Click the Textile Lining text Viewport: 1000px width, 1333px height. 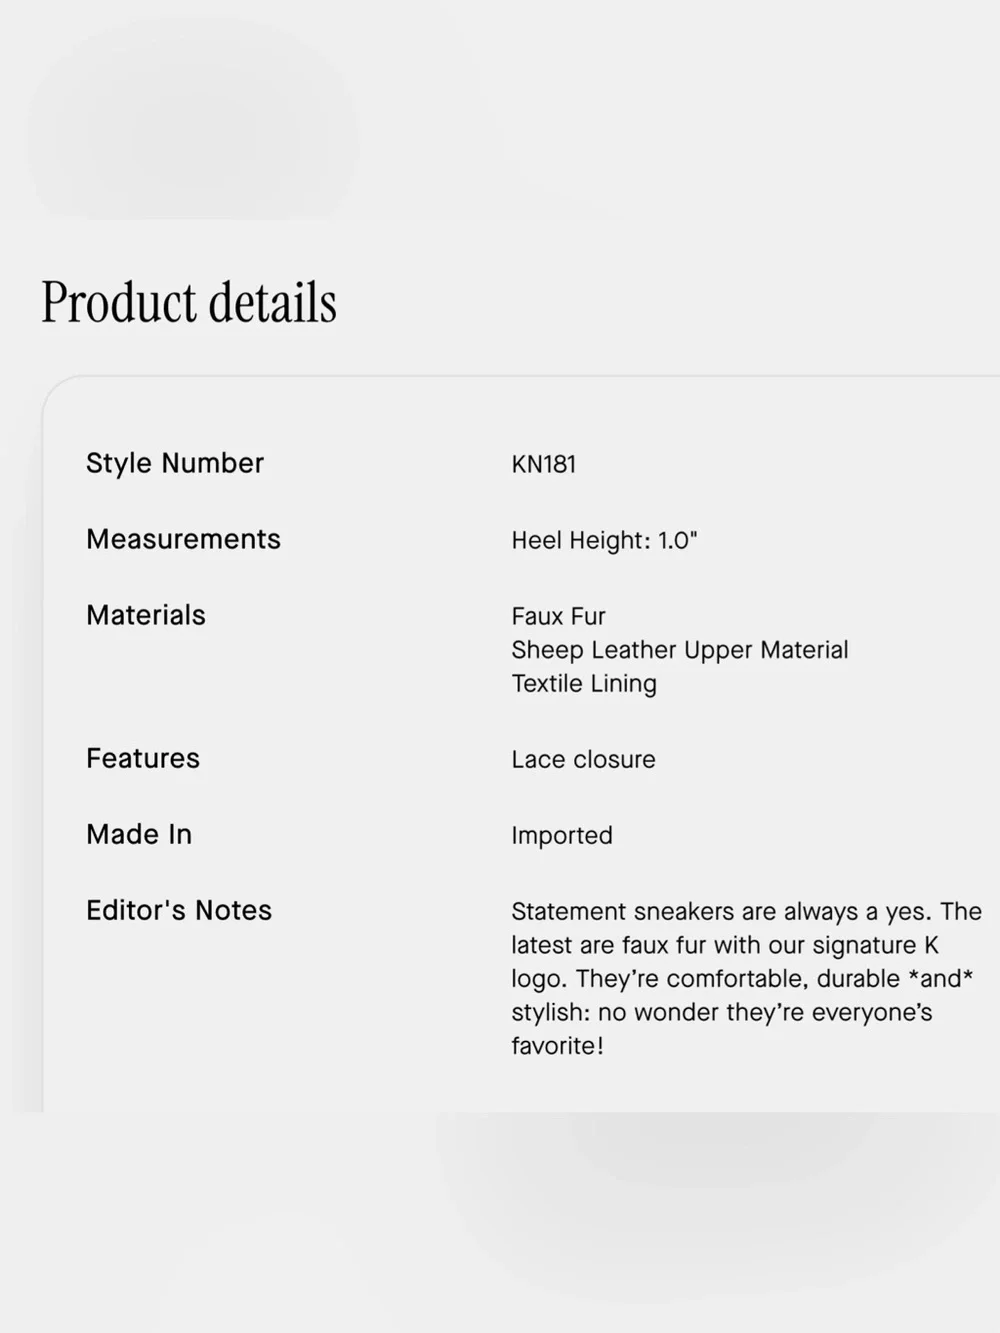584,684
